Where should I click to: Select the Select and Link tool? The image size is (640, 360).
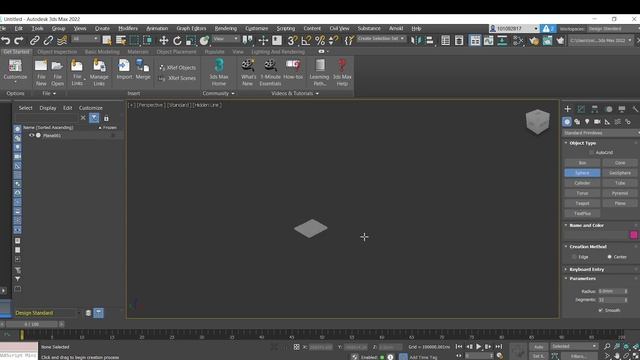(35, 40)
